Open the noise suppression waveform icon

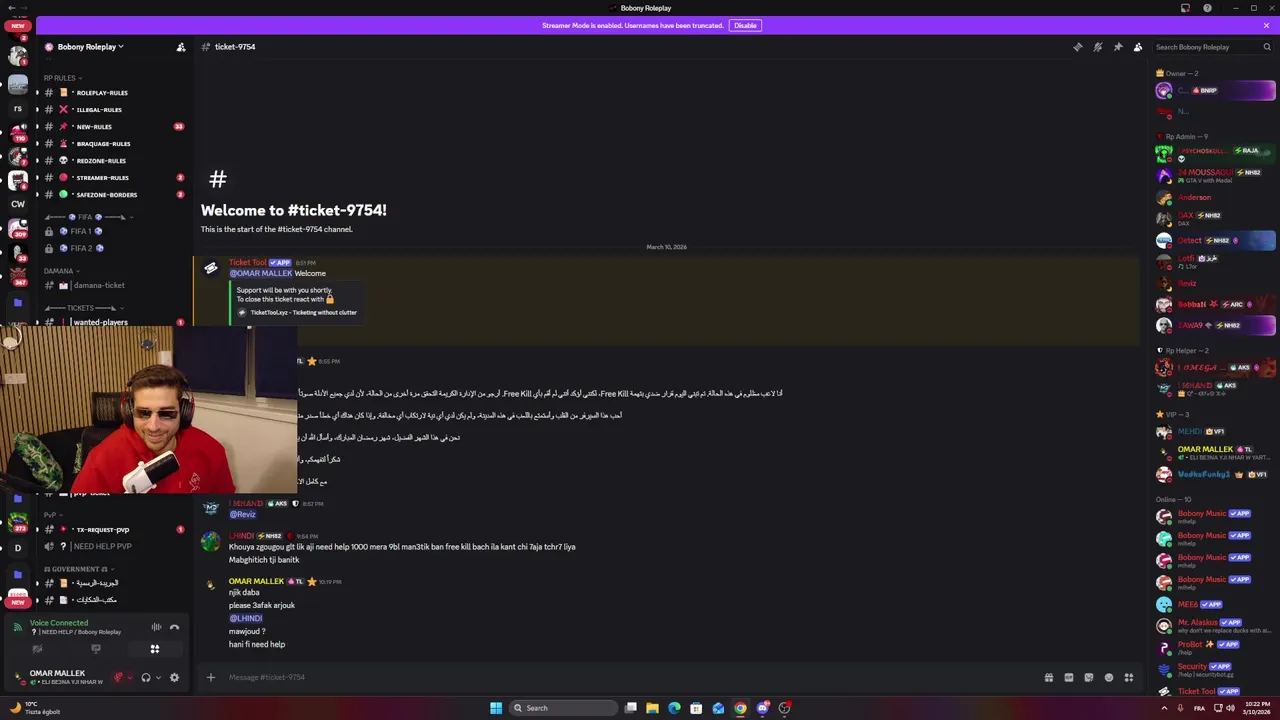click(156, 627)
